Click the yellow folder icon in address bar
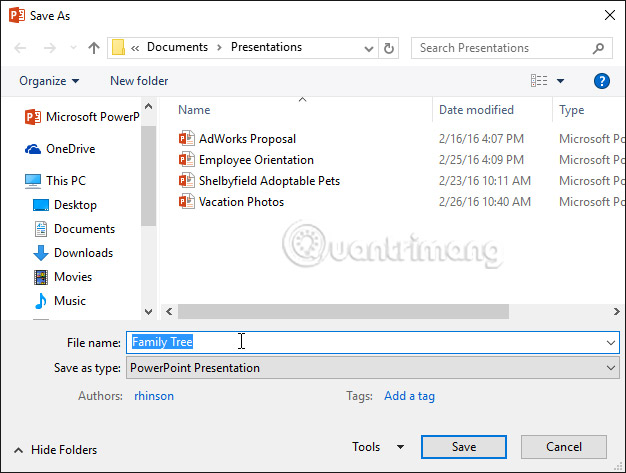626x473 pixels. [x=118, y=47]
